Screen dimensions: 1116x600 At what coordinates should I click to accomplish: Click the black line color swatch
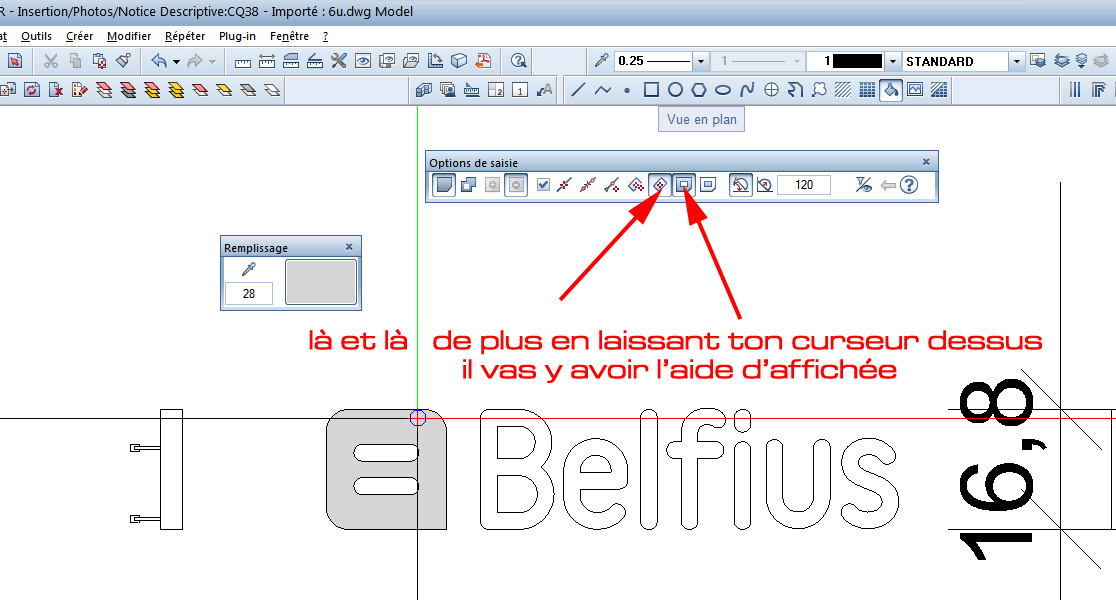point(857,61)
